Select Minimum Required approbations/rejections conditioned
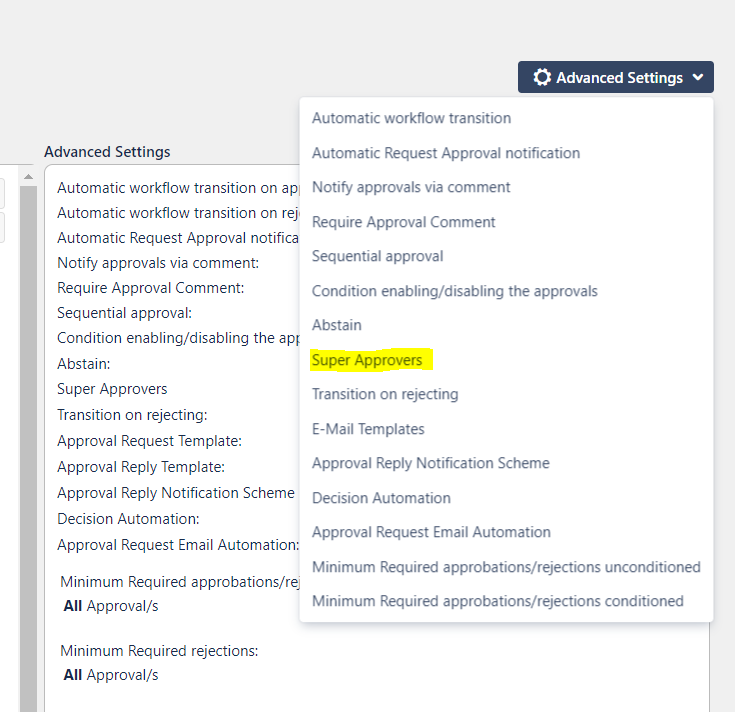735x712 pixels. [x=497, y=601]
